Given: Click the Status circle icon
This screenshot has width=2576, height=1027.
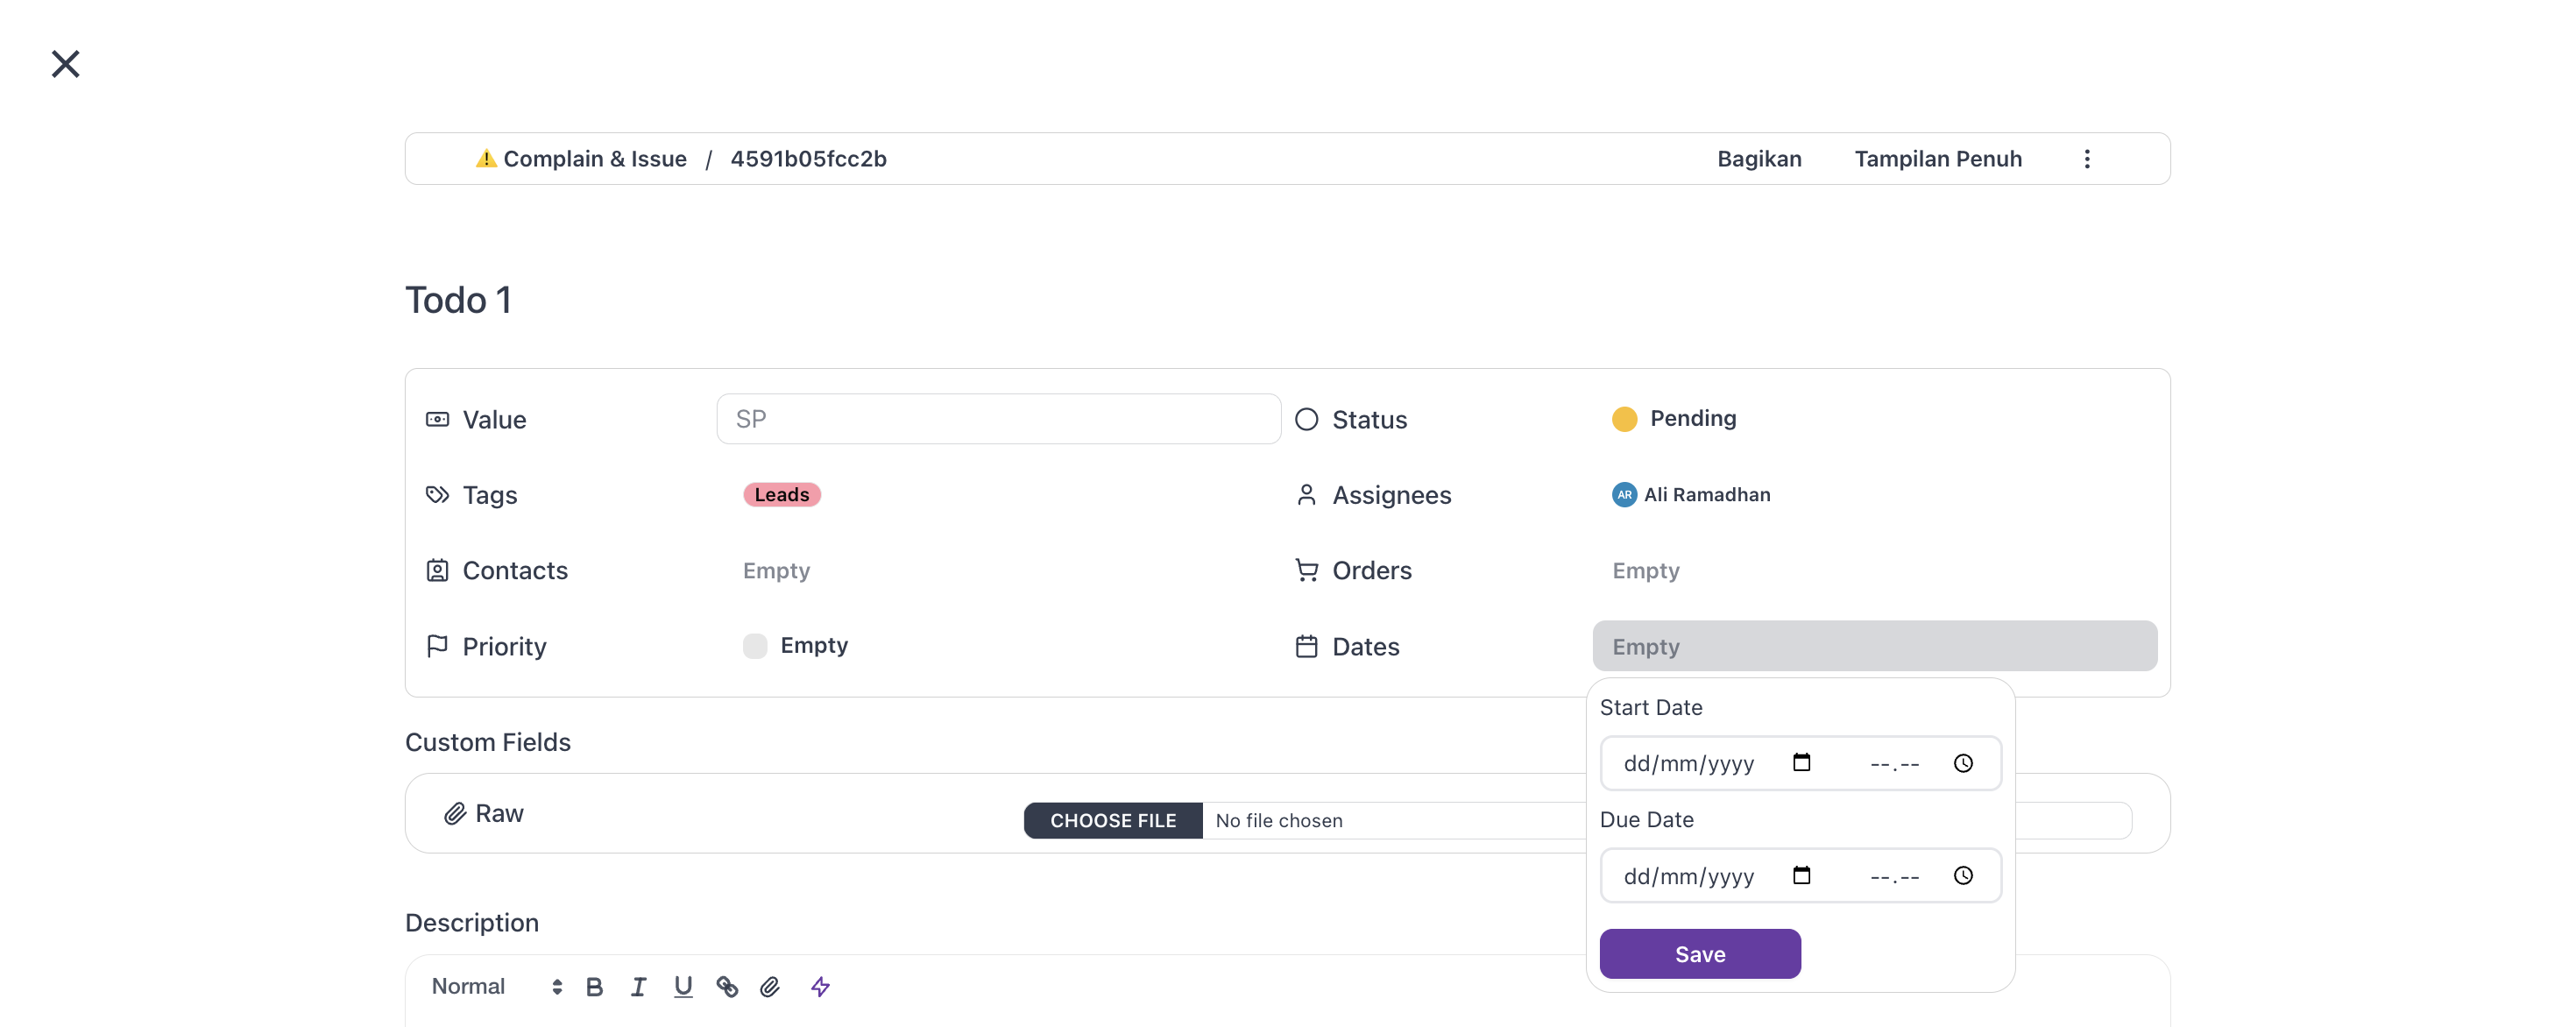Looking at the screenshot, I should pos(1306,419).
